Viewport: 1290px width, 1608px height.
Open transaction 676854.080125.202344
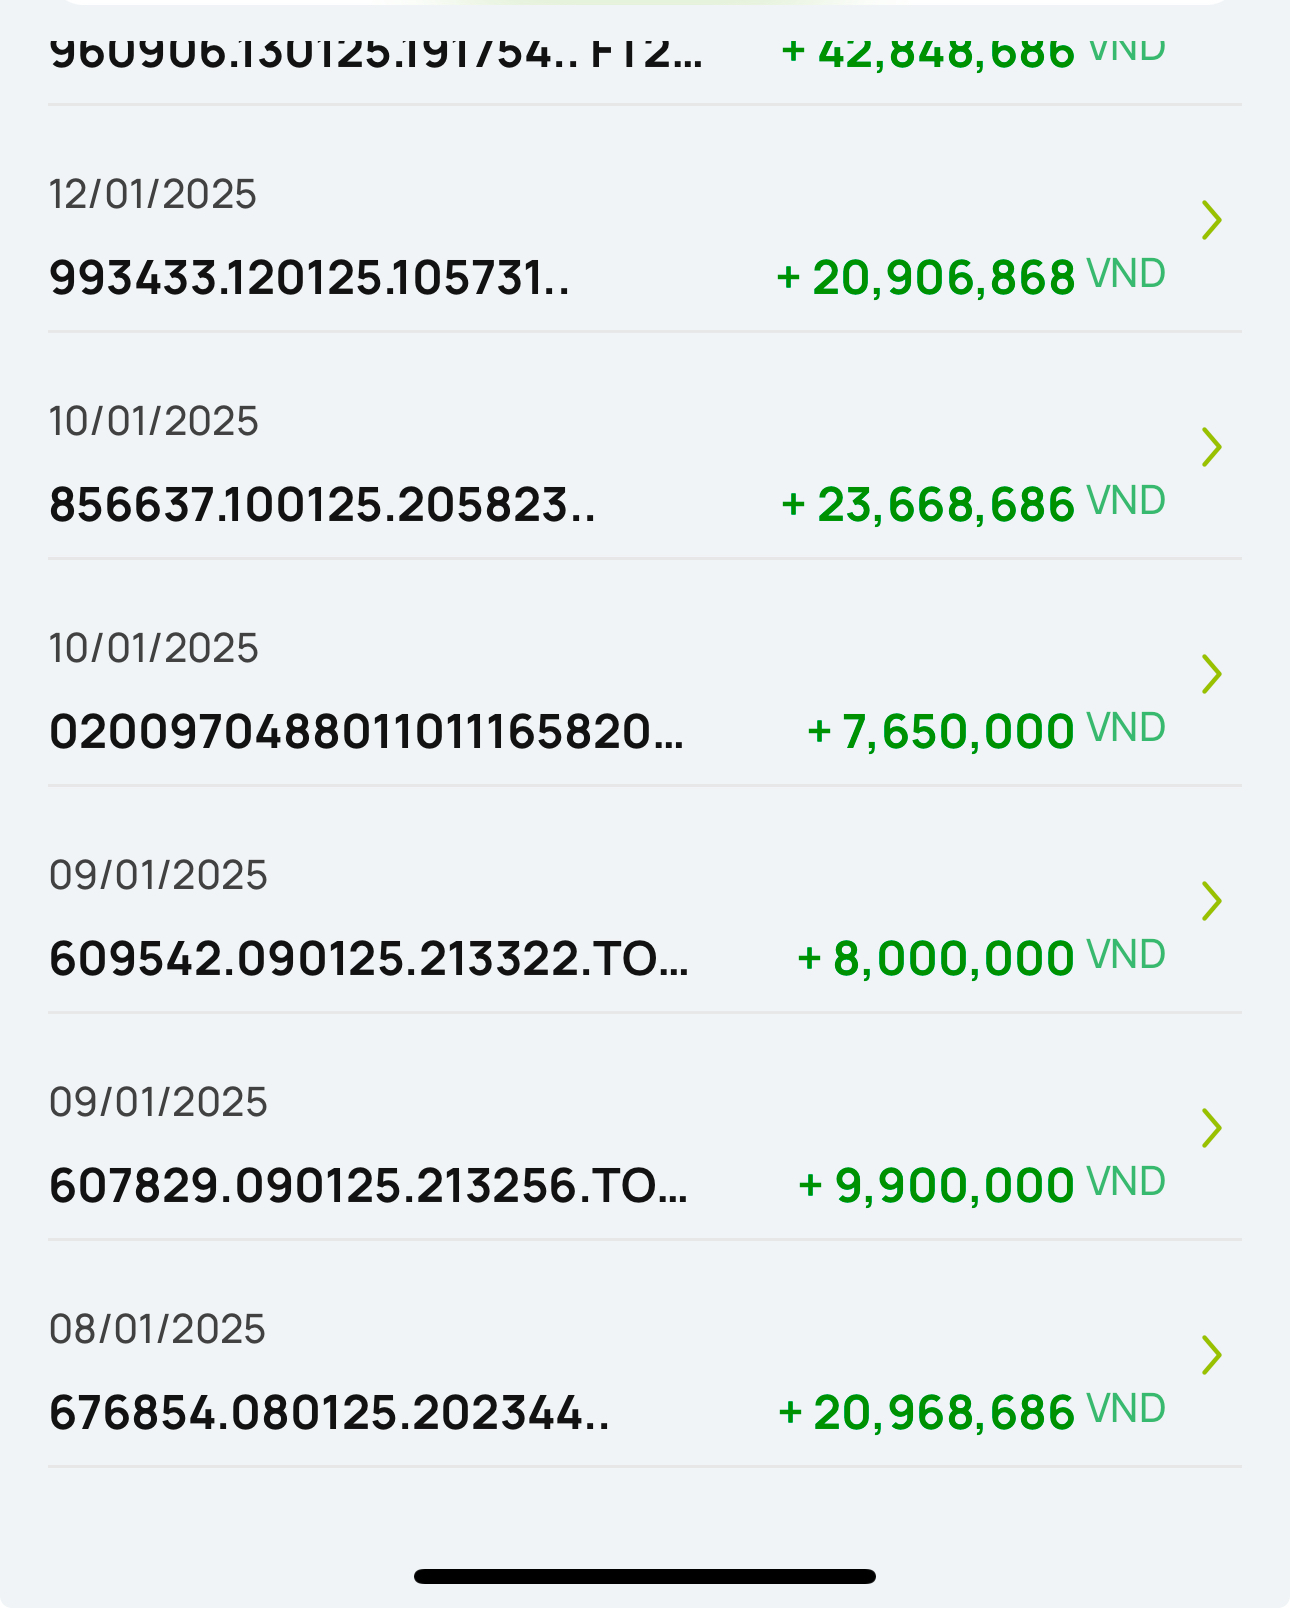pos(329,1413)
